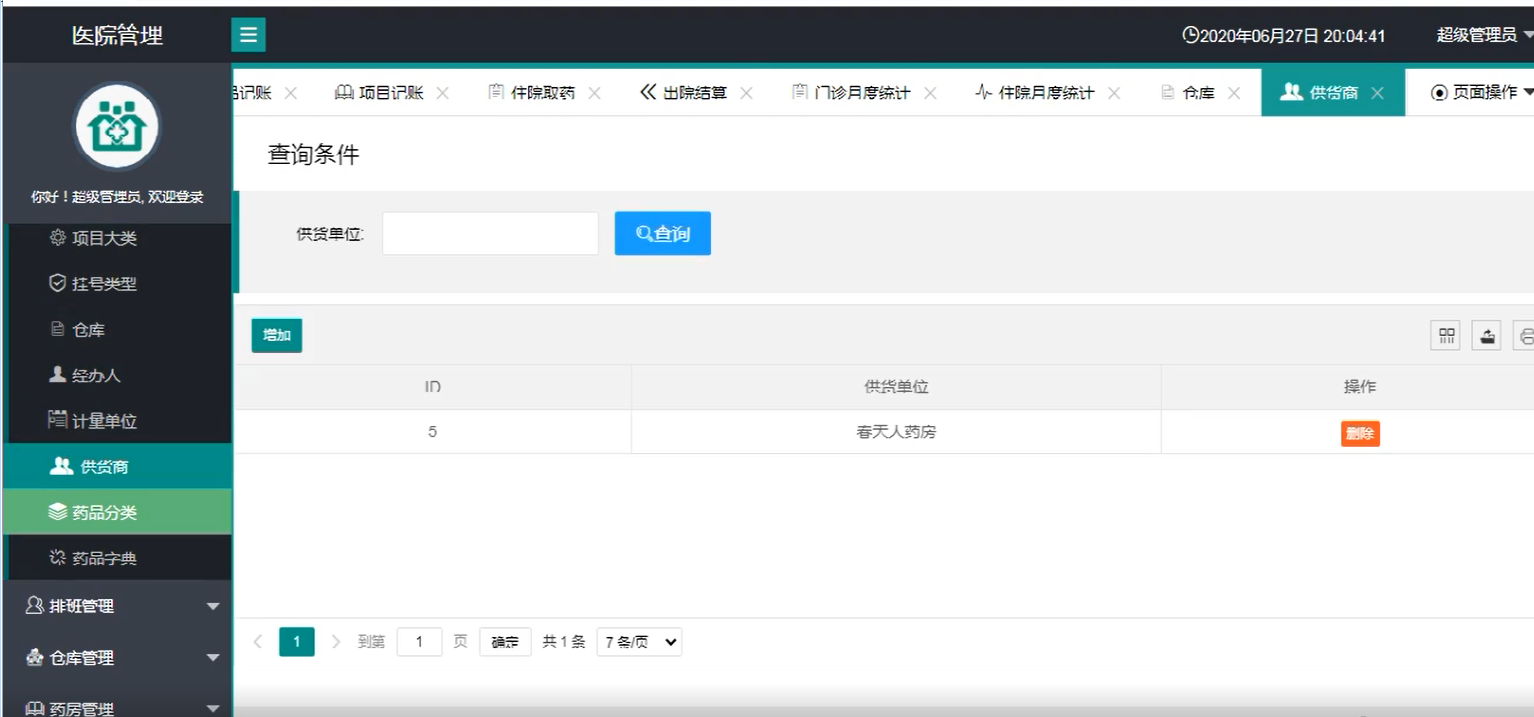Close the 出院结算 tab
1534x717 pixels.
746,93
